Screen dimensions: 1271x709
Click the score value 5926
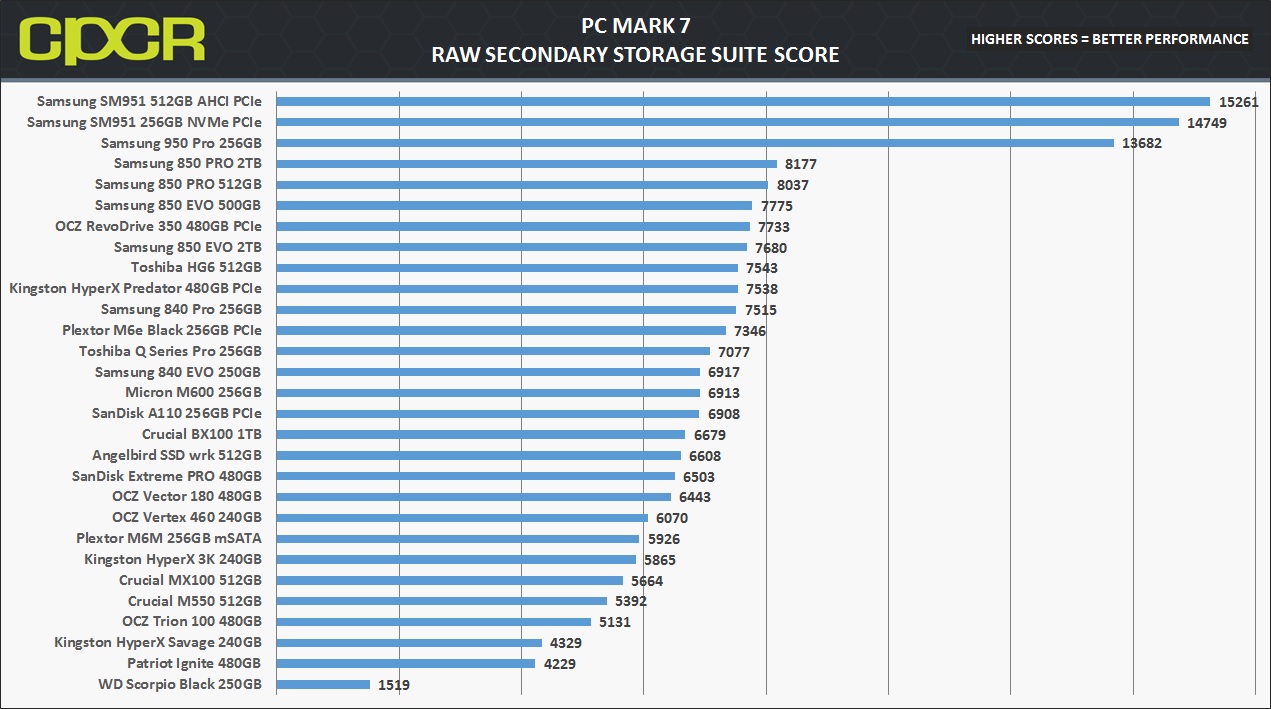pyautogui.click(x=663, y=539)
